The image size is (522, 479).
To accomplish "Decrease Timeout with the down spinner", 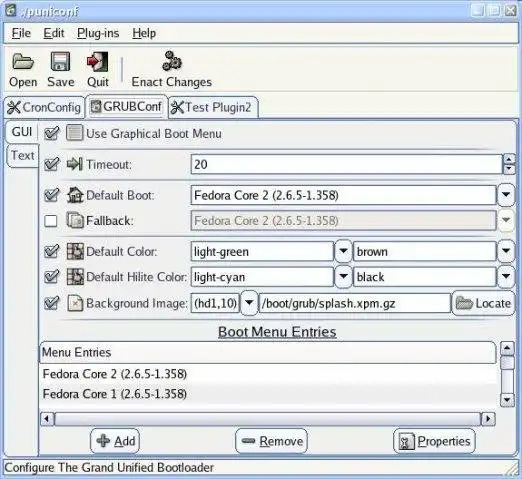I will pyautogui.click(x=509, y=169).
